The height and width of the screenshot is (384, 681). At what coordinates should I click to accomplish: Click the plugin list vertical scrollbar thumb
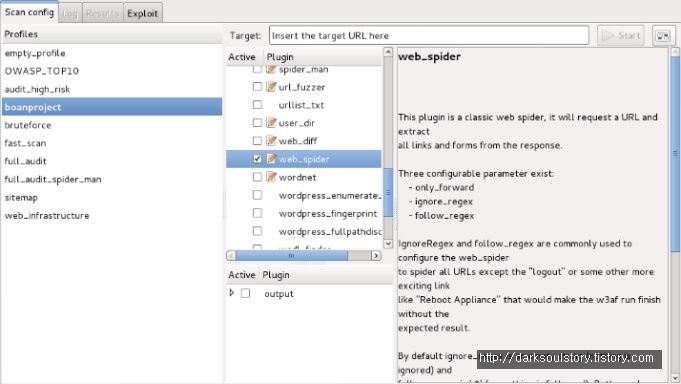388,192
